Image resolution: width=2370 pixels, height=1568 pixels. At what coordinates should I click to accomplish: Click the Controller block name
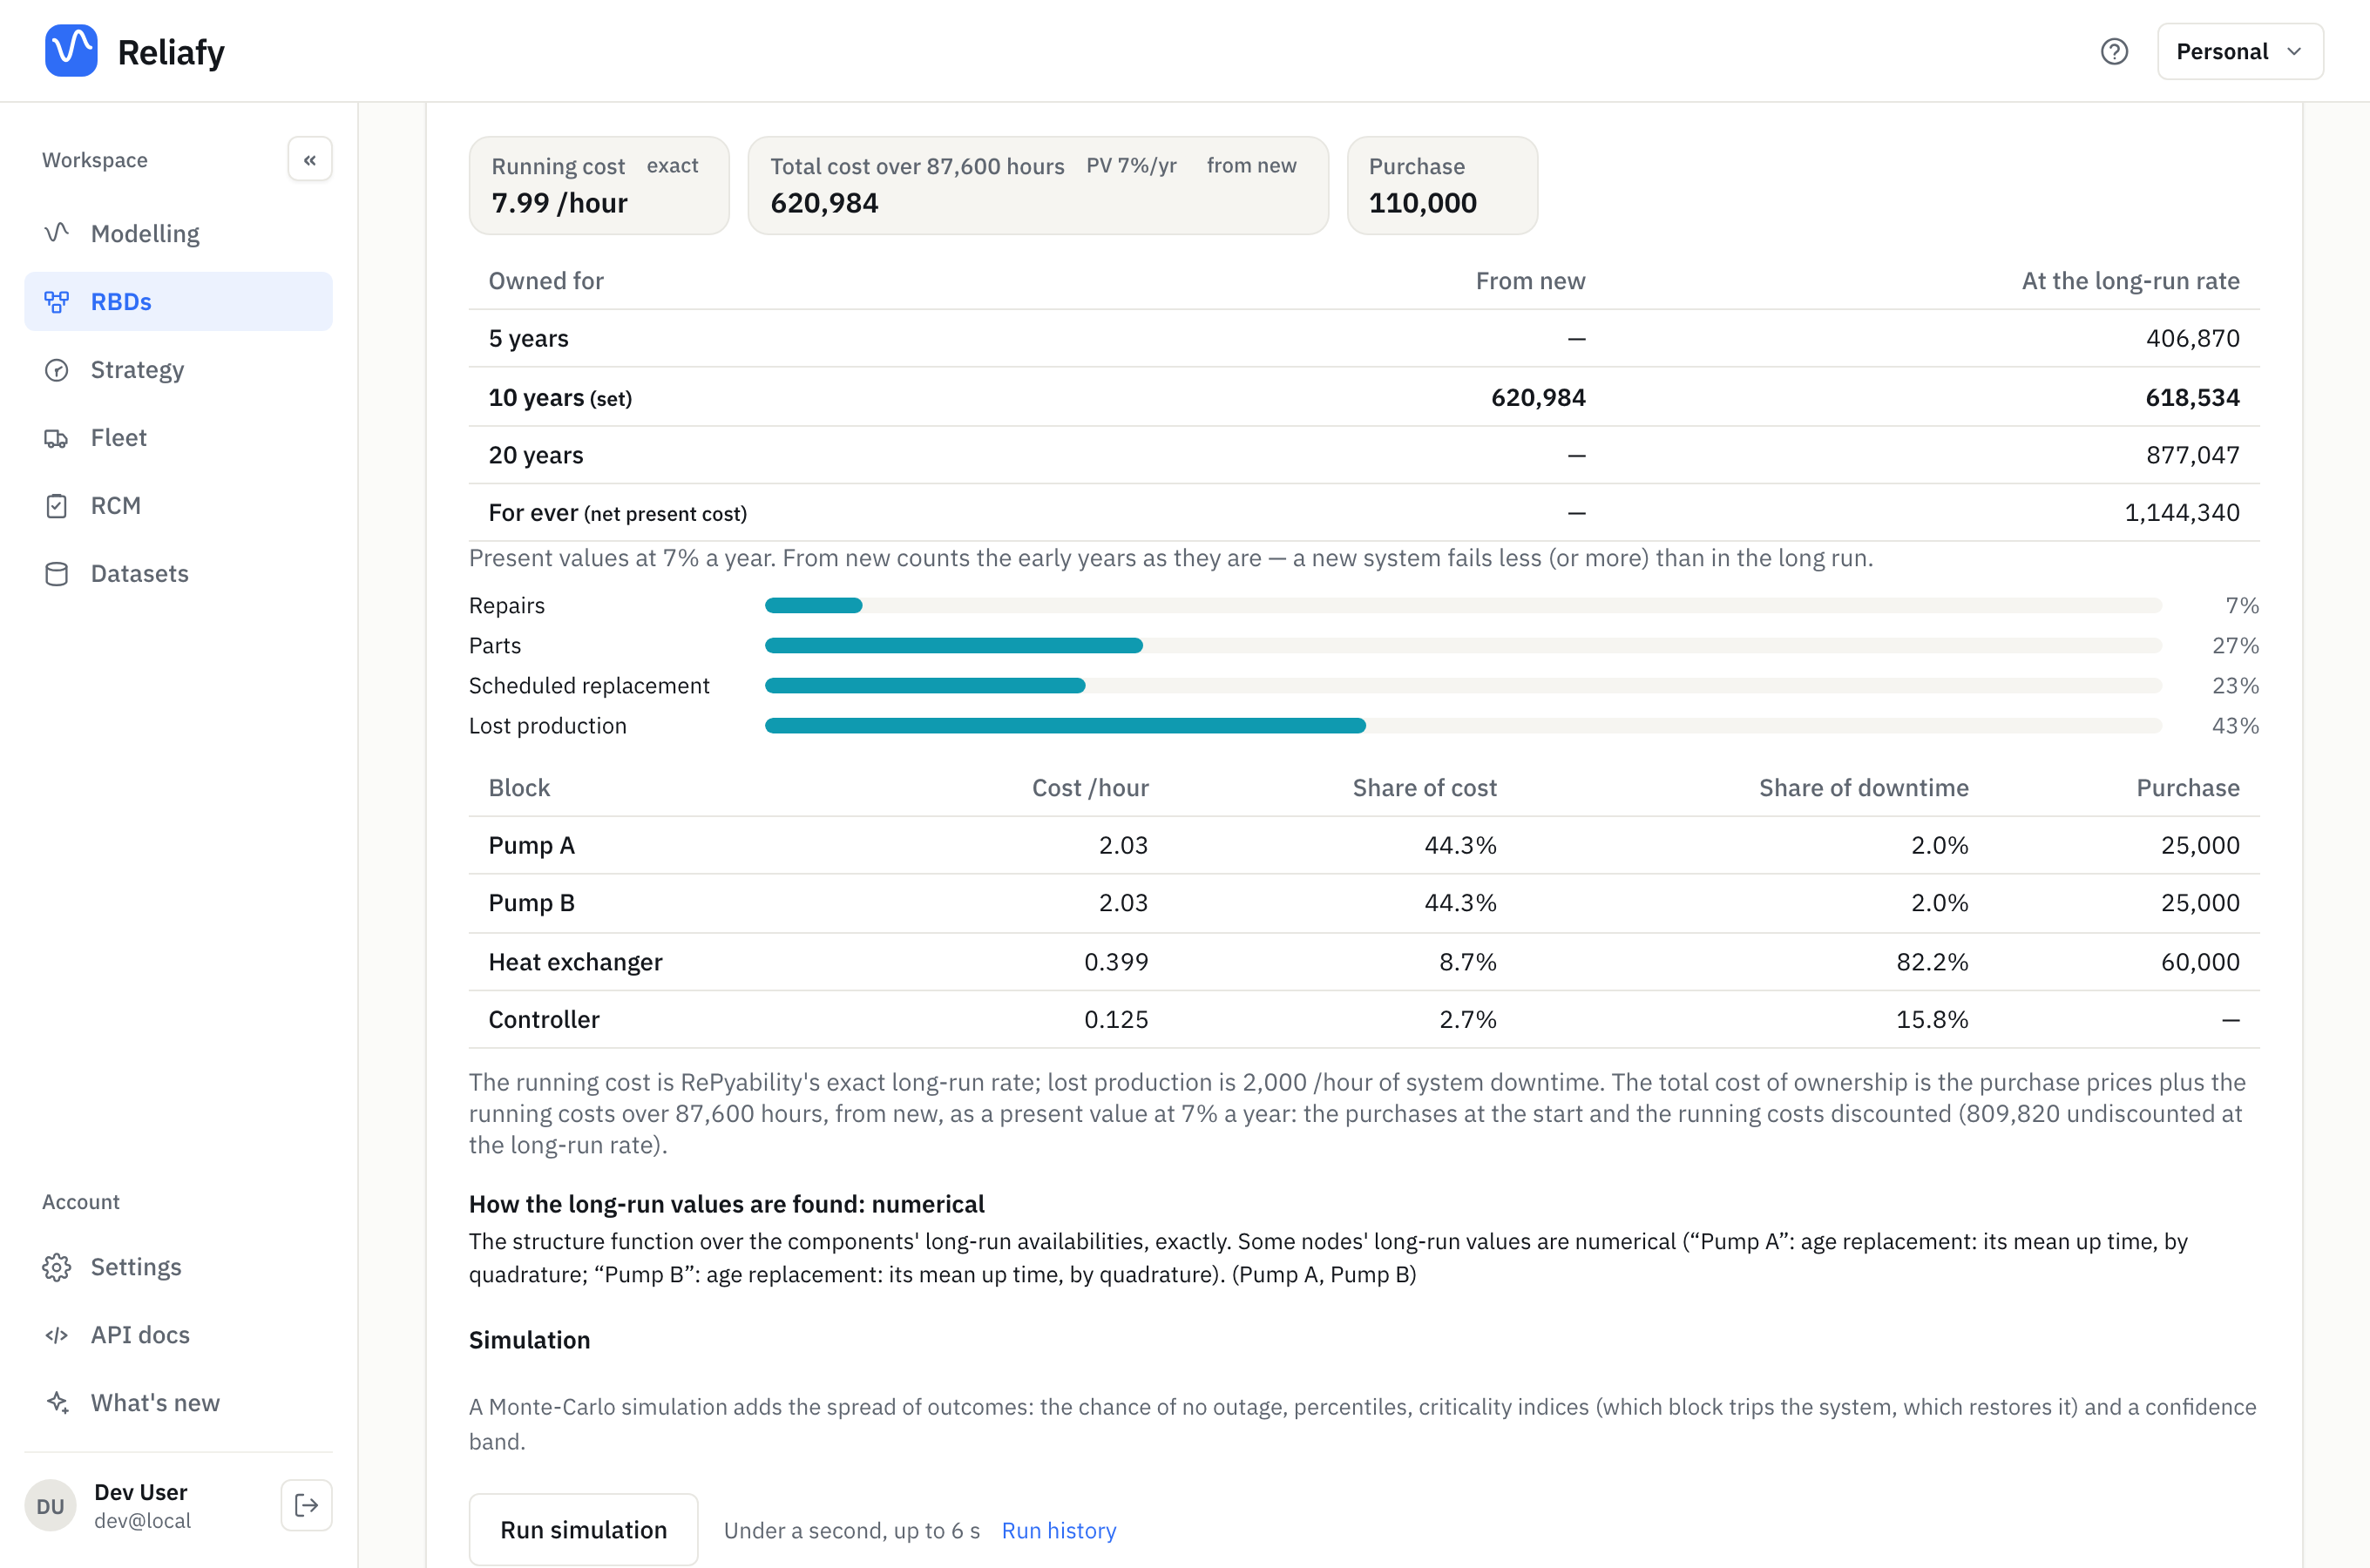click(x=544, y=1019)
